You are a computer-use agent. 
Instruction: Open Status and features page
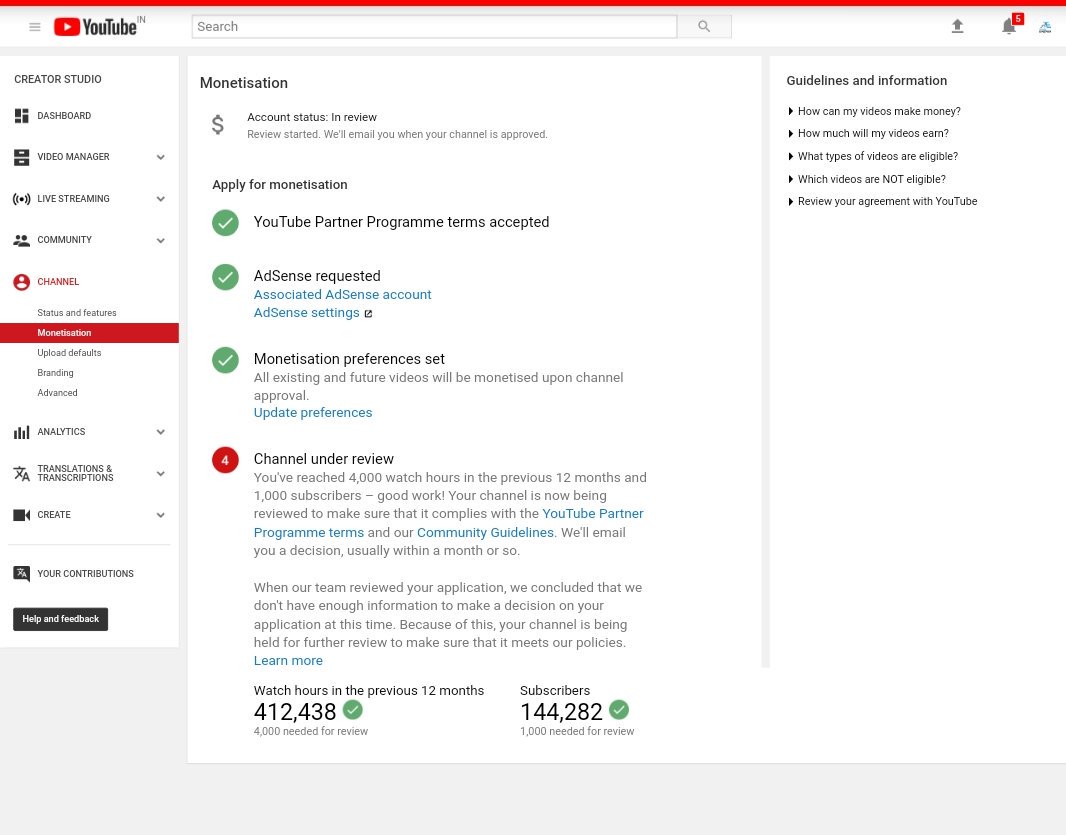[x=77, y=313]
